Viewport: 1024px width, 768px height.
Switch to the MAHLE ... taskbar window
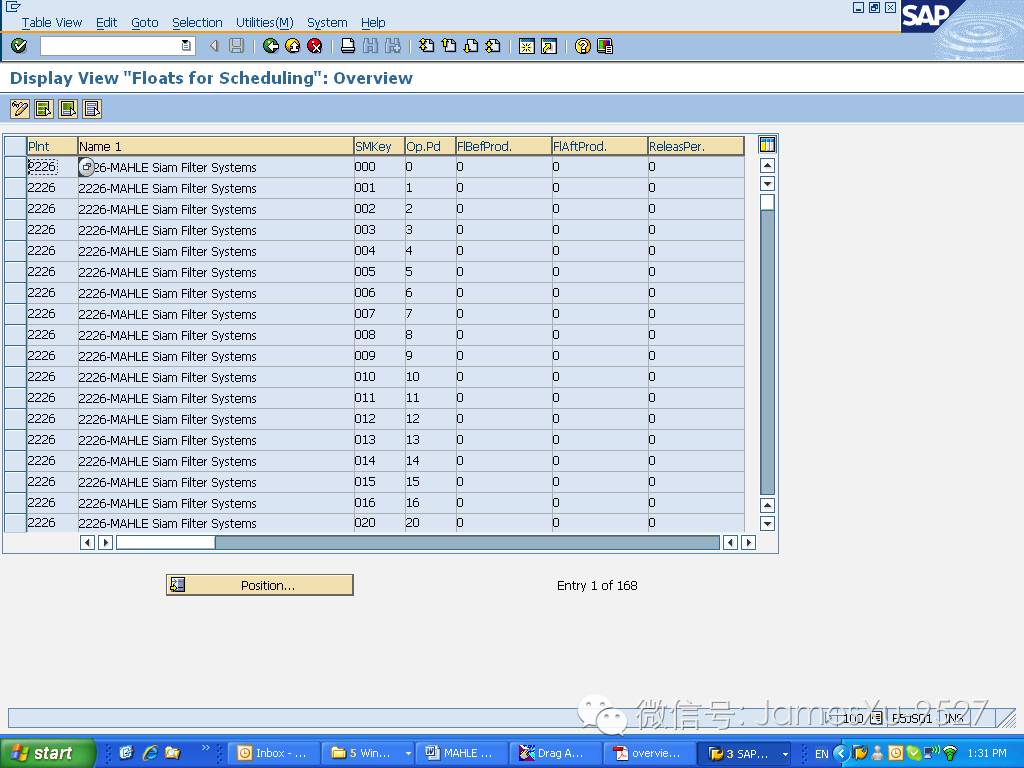click(x=461, y=754)
